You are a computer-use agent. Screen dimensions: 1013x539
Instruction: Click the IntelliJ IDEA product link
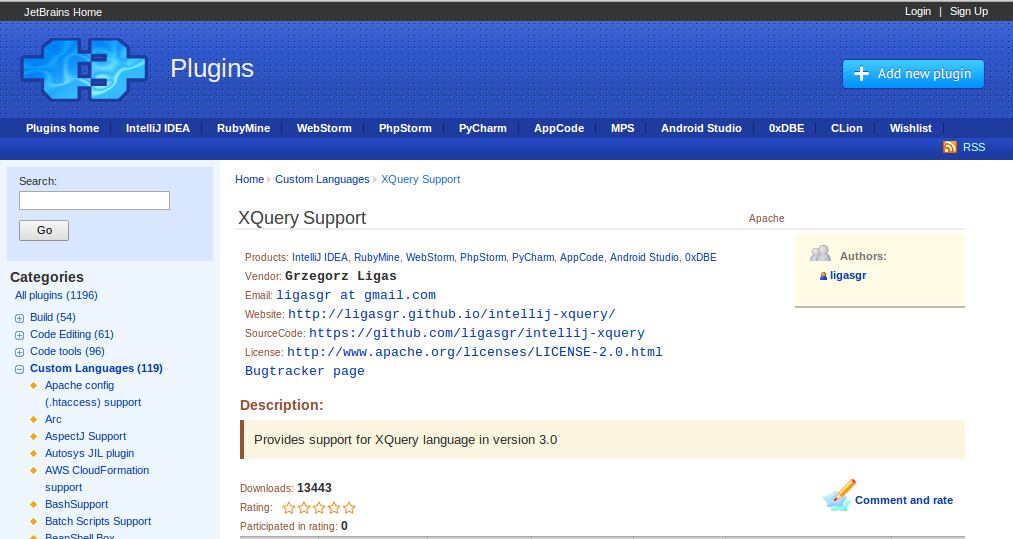(x=320, y=257)
